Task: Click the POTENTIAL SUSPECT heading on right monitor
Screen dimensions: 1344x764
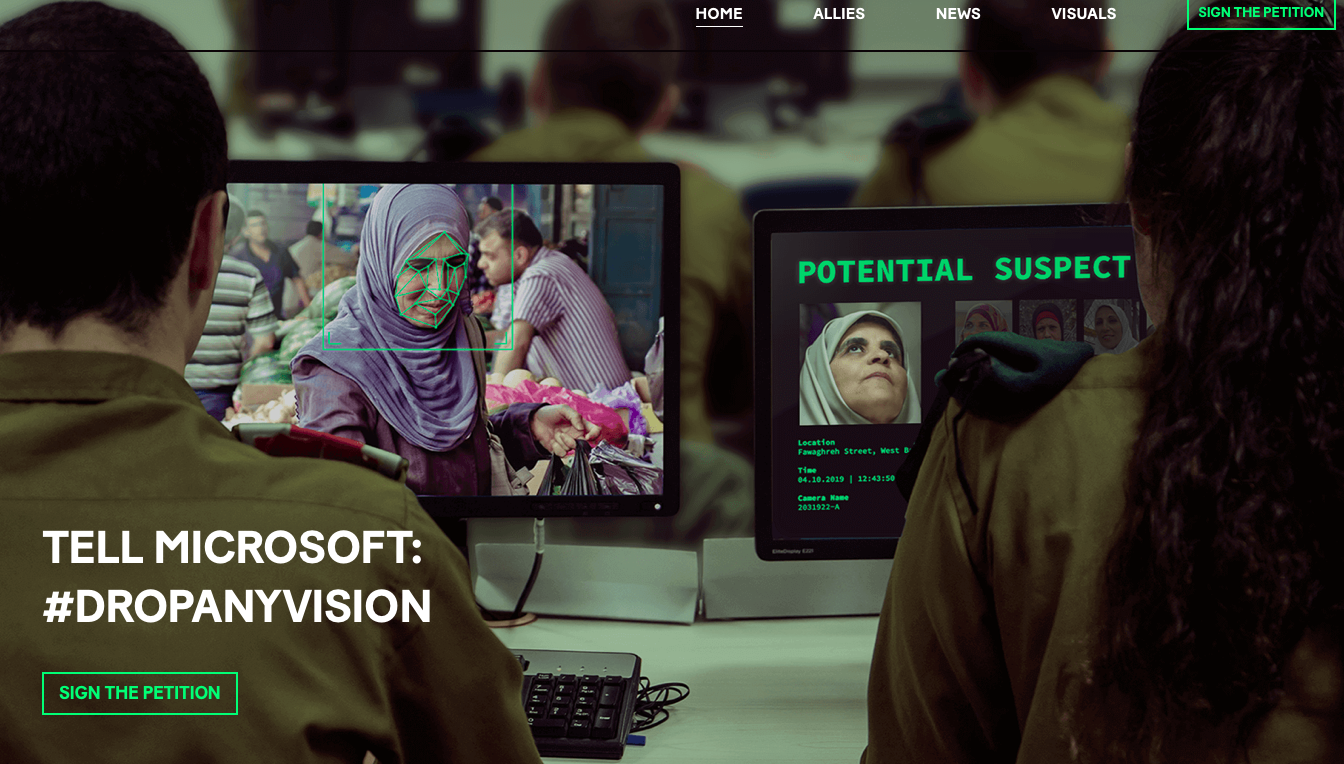Action: 963,270
